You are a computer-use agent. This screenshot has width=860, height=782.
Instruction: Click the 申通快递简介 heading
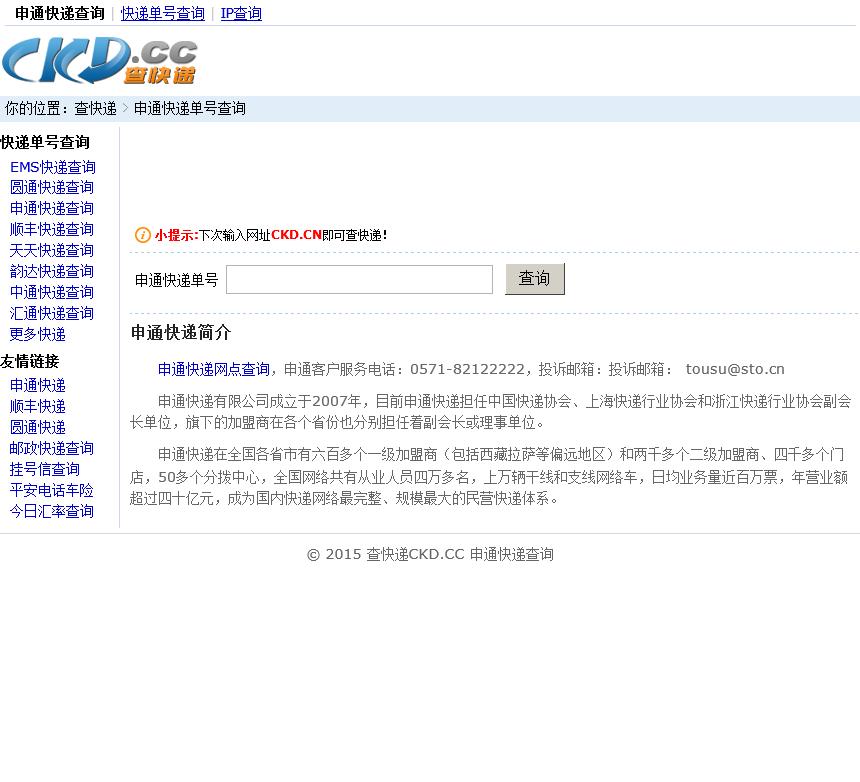coord(181,332)
